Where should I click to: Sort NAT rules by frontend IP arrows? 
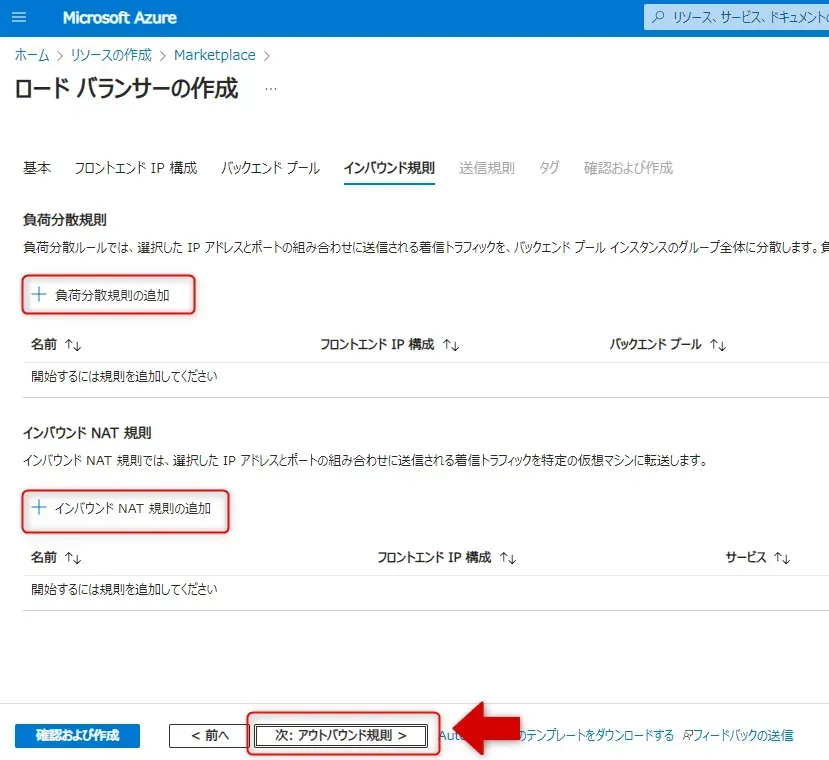[x=508, y=558]
